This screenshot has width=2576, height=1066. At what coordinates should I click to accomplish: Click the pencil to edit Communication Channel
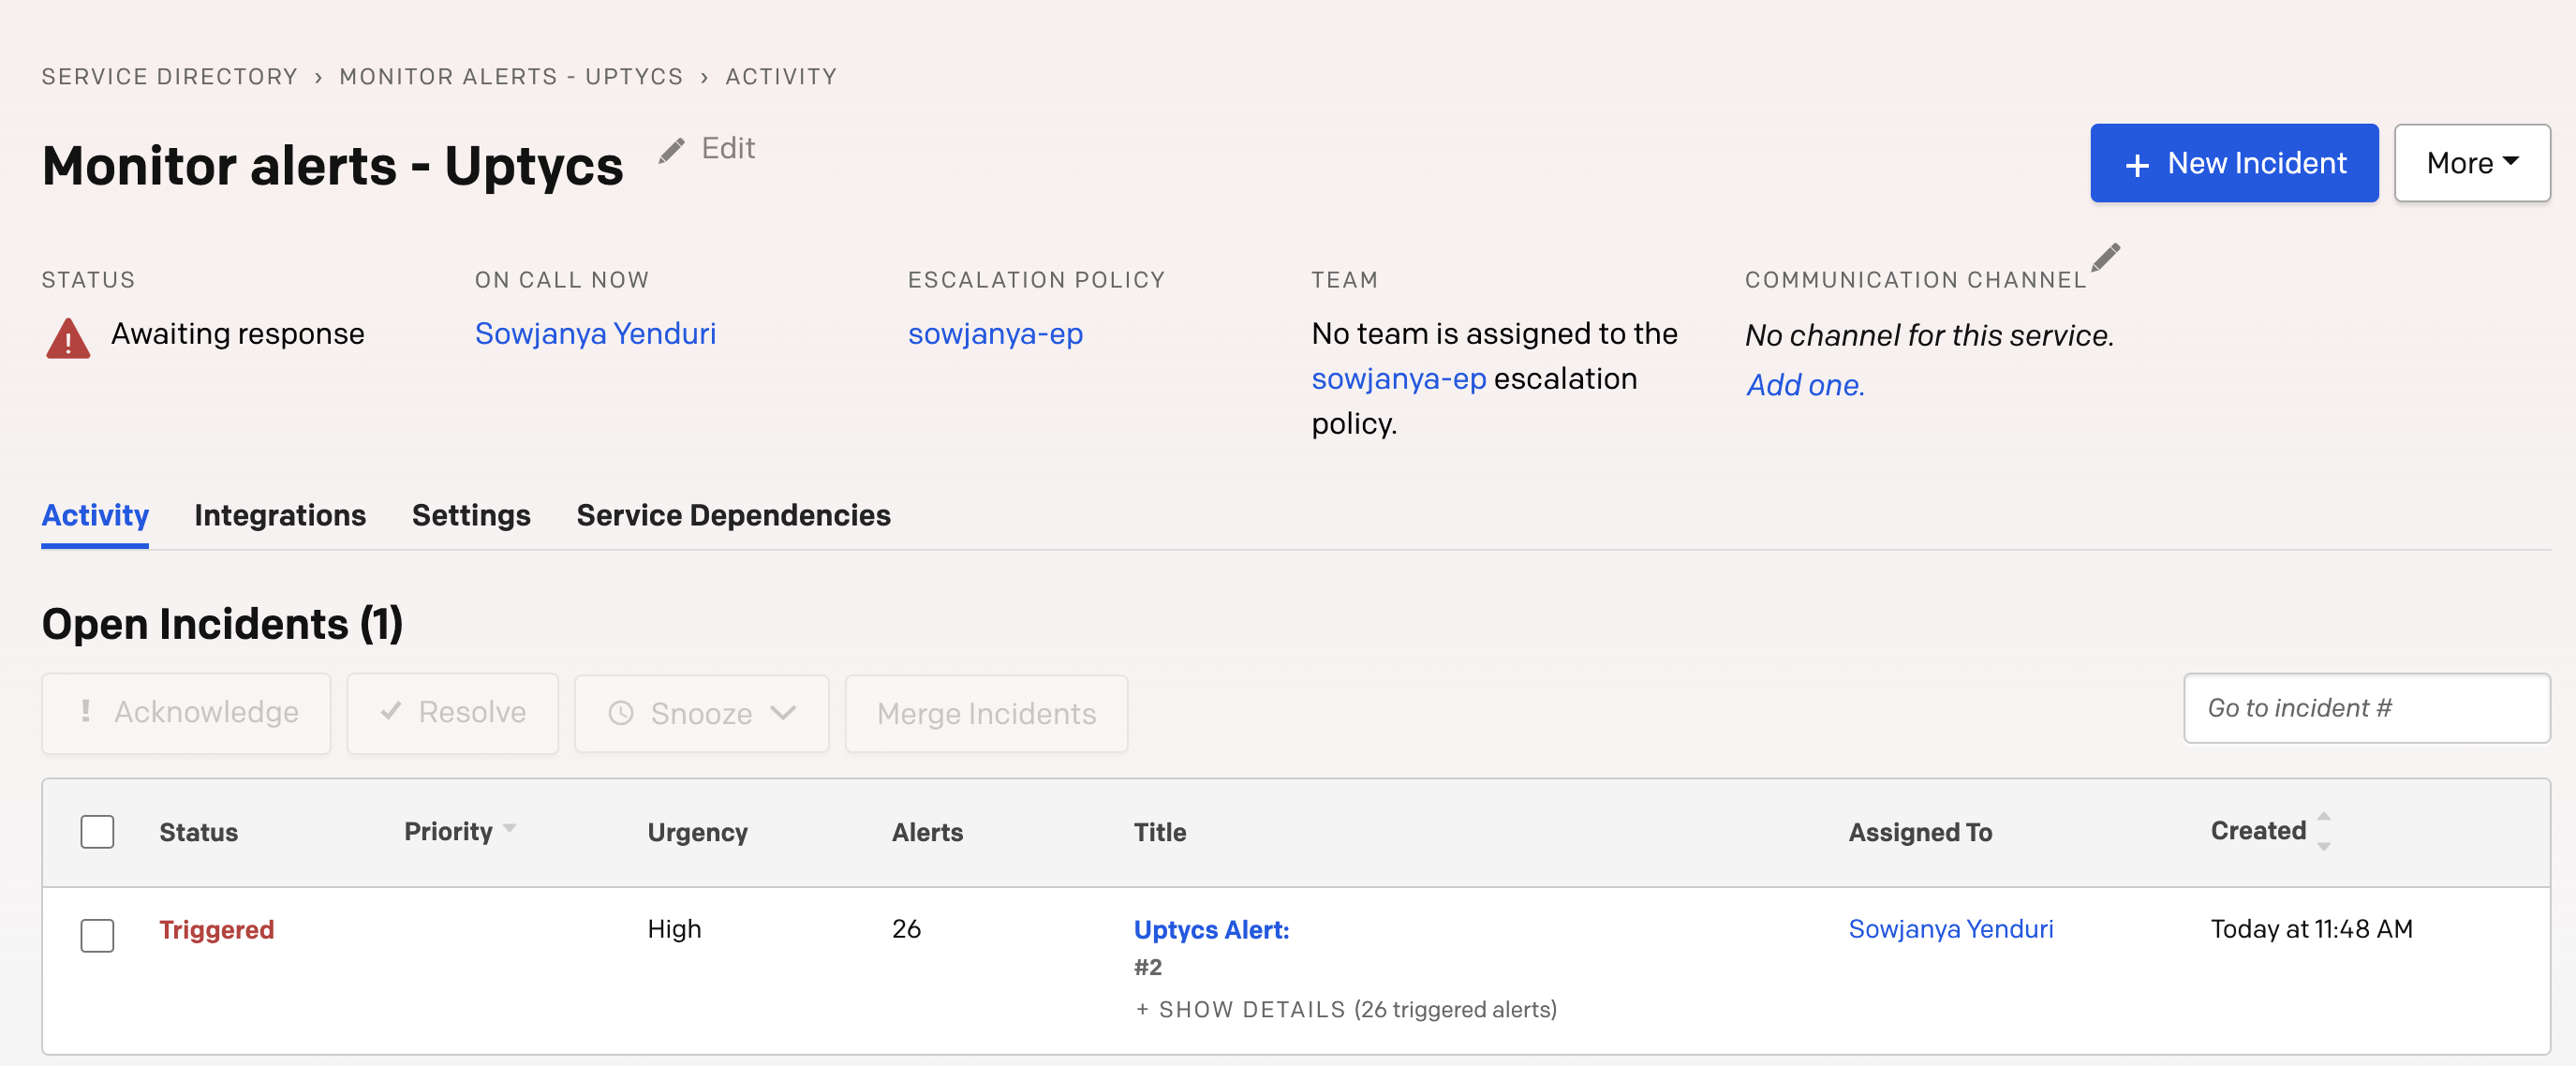pyautogui.click(x=2105, y=258)
